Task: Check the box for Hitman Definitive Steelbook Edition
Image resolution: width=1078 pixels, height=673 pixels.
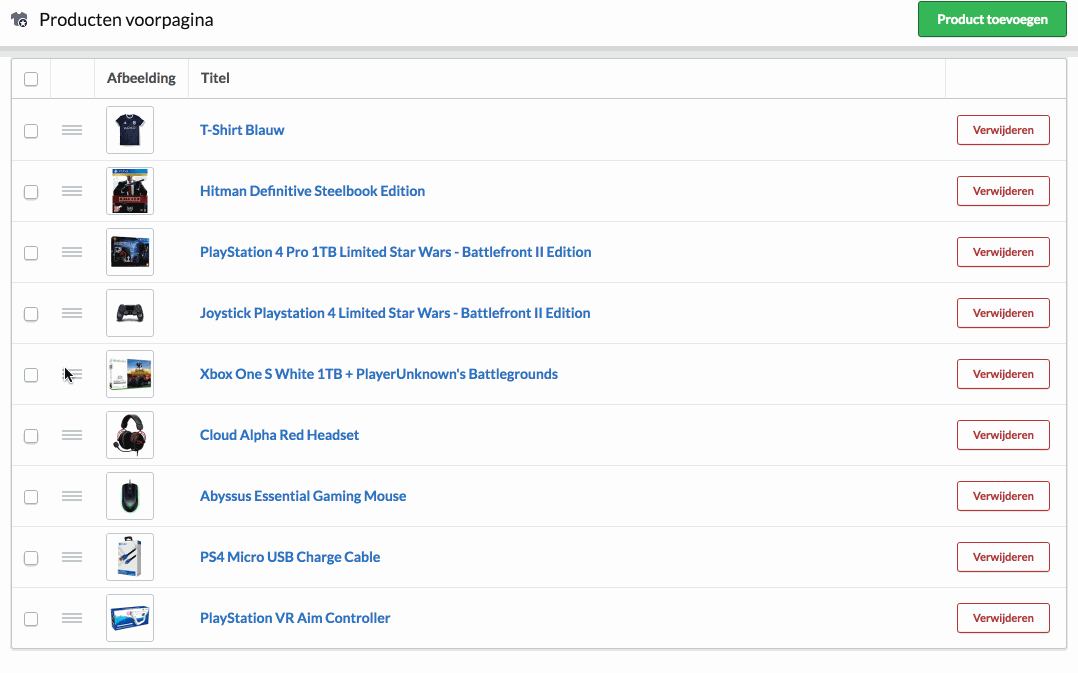Action: click(x=31, y=192)
